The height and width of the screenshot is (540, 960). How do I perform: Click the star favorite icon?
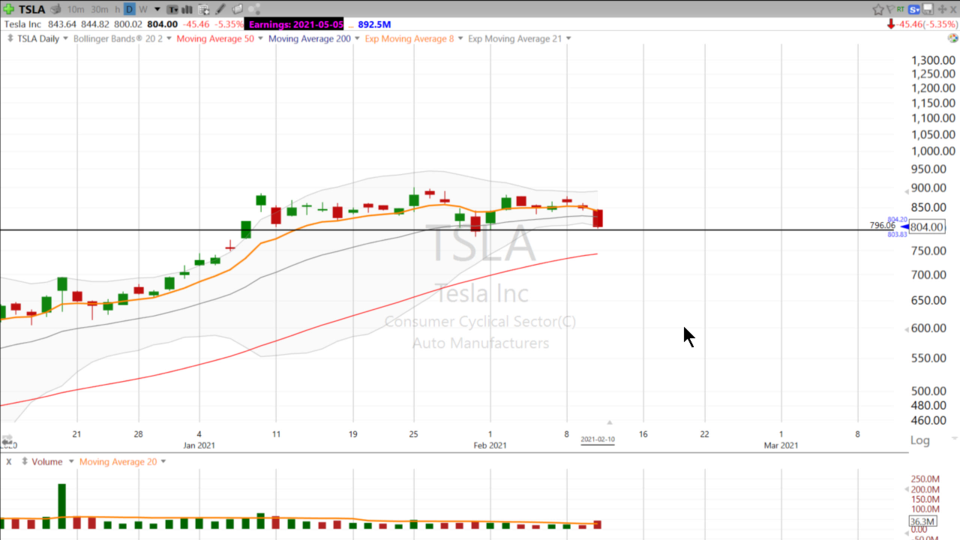878,9
